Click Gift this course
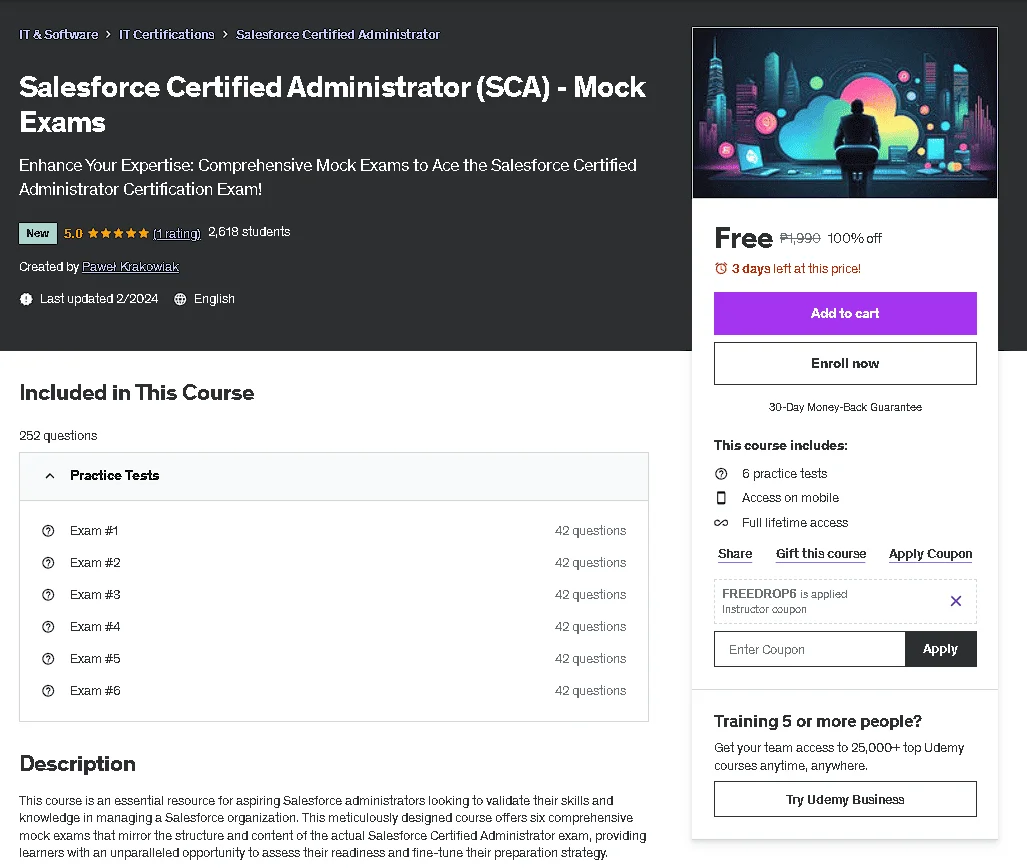Image resolution: width=1027 pixels, height=868 pixels. pos(821,554)
